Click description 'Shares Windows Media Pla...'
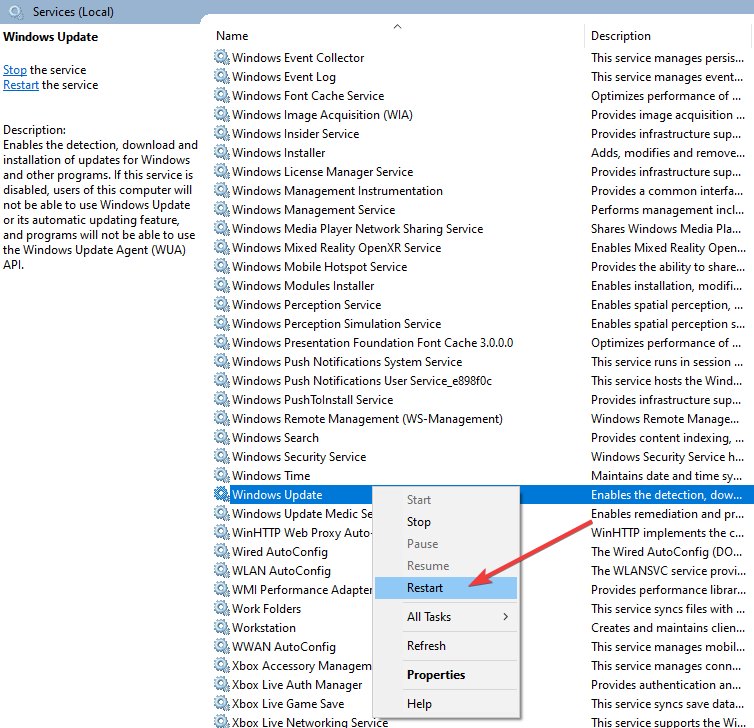 (666, 228)
